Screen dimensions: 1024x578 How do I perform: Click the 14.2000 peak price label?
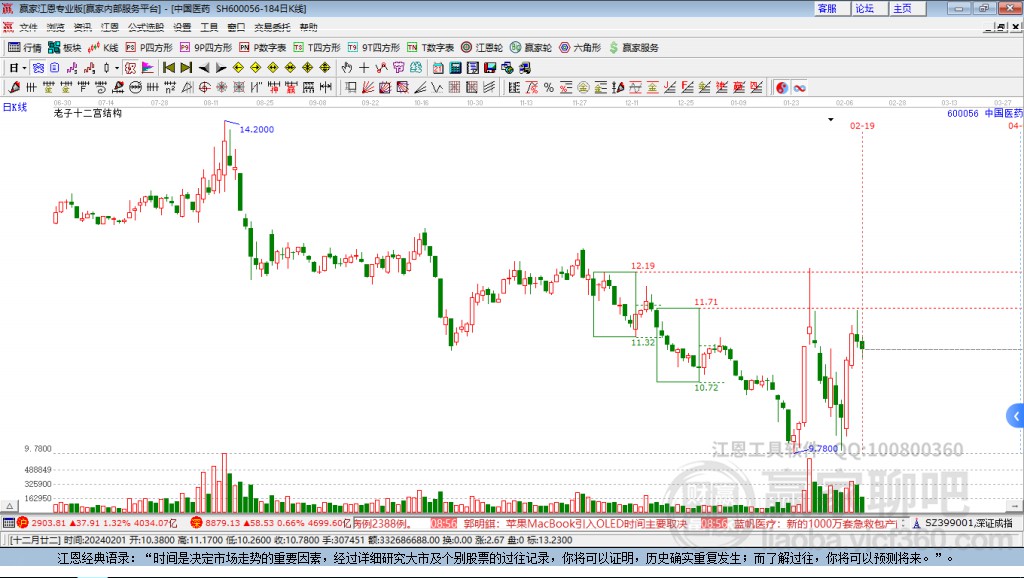pos(257,129)
